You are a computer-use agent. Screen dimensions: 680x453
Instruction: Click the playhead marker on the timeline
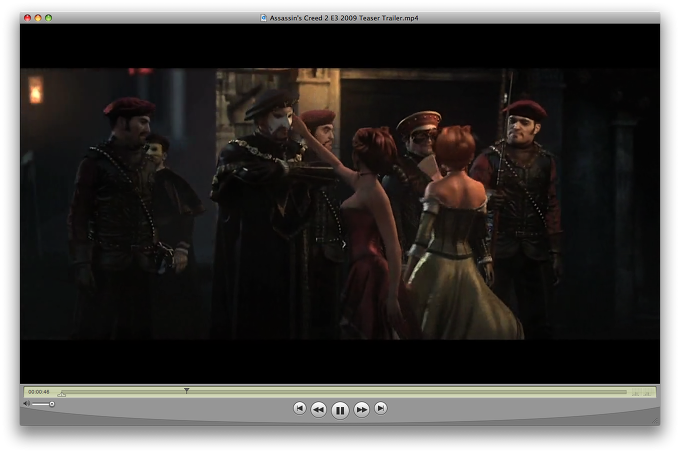click(x=186, y=391)
